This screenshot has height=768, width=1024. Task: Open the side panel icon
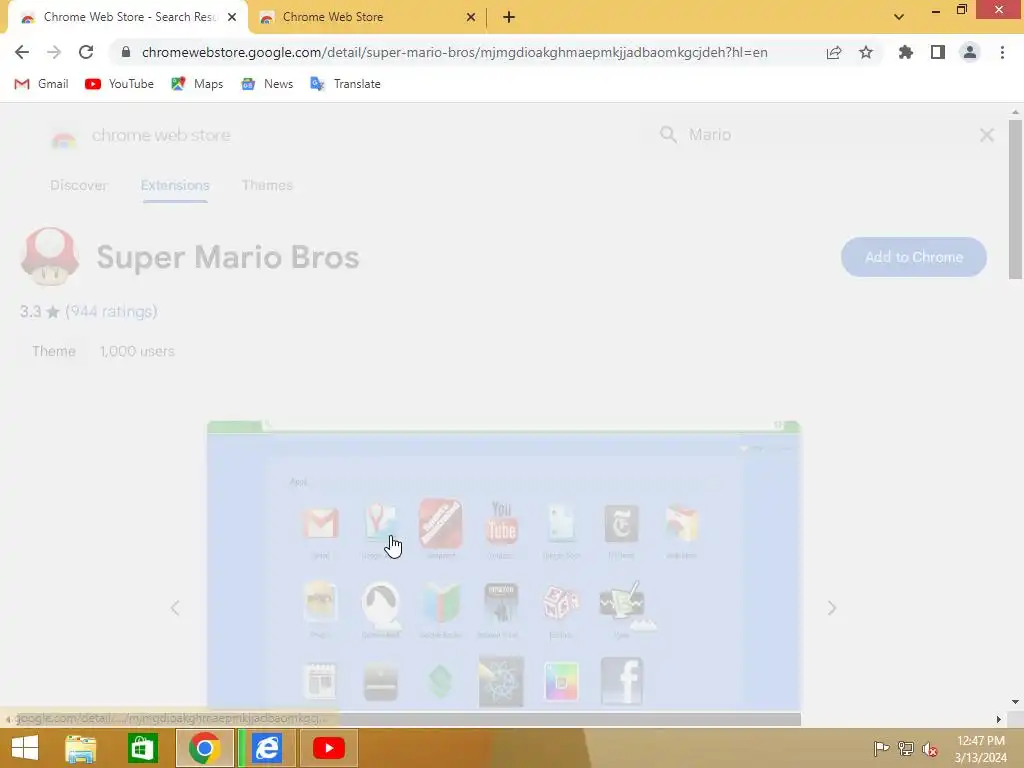click(x=938, y=52)
